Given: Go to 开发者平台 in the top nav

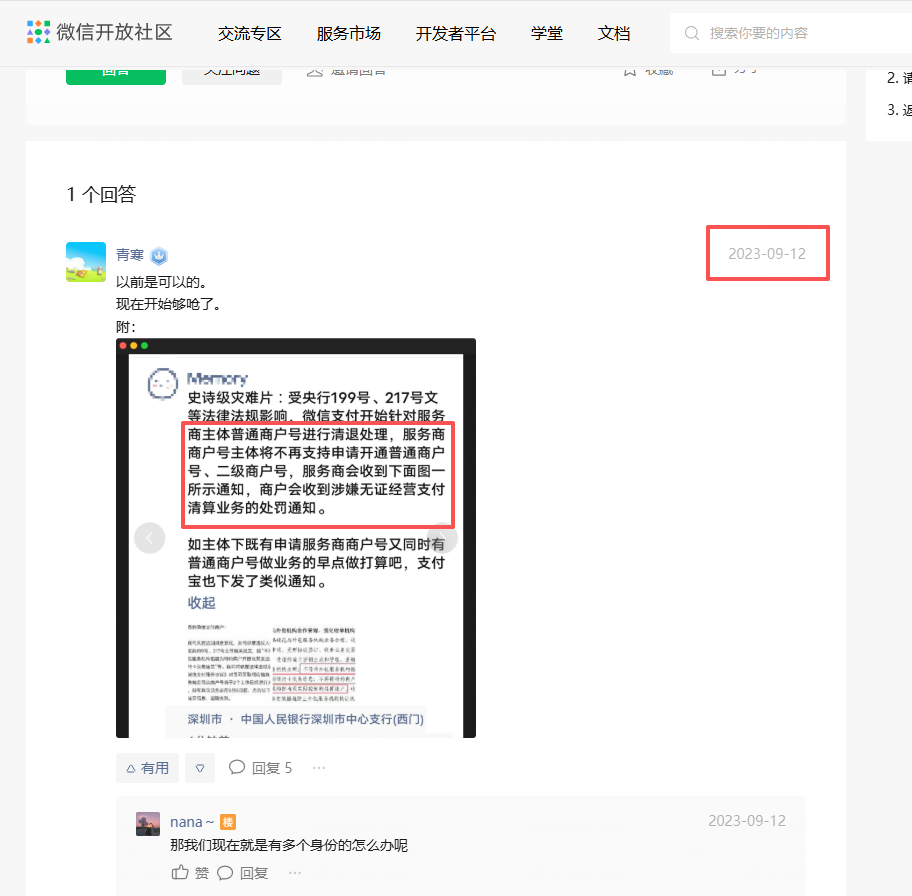Looking at the screenshot, I should (x=455, y=34).
